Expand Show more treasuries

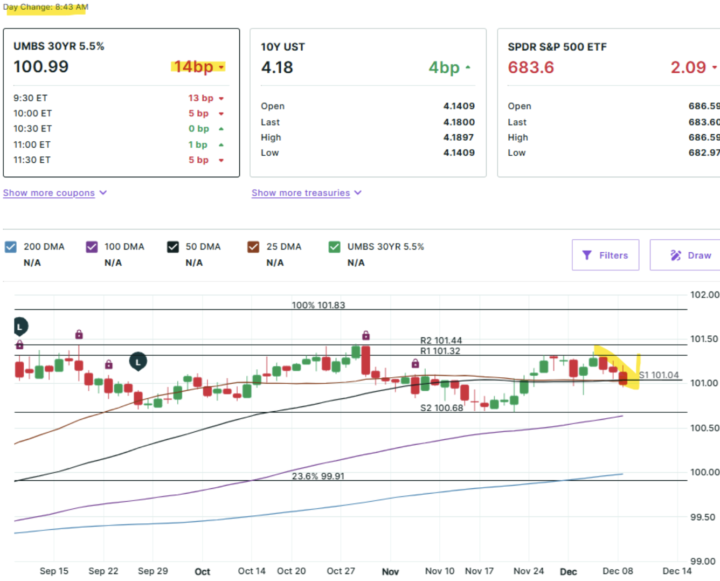coord(301,193)
